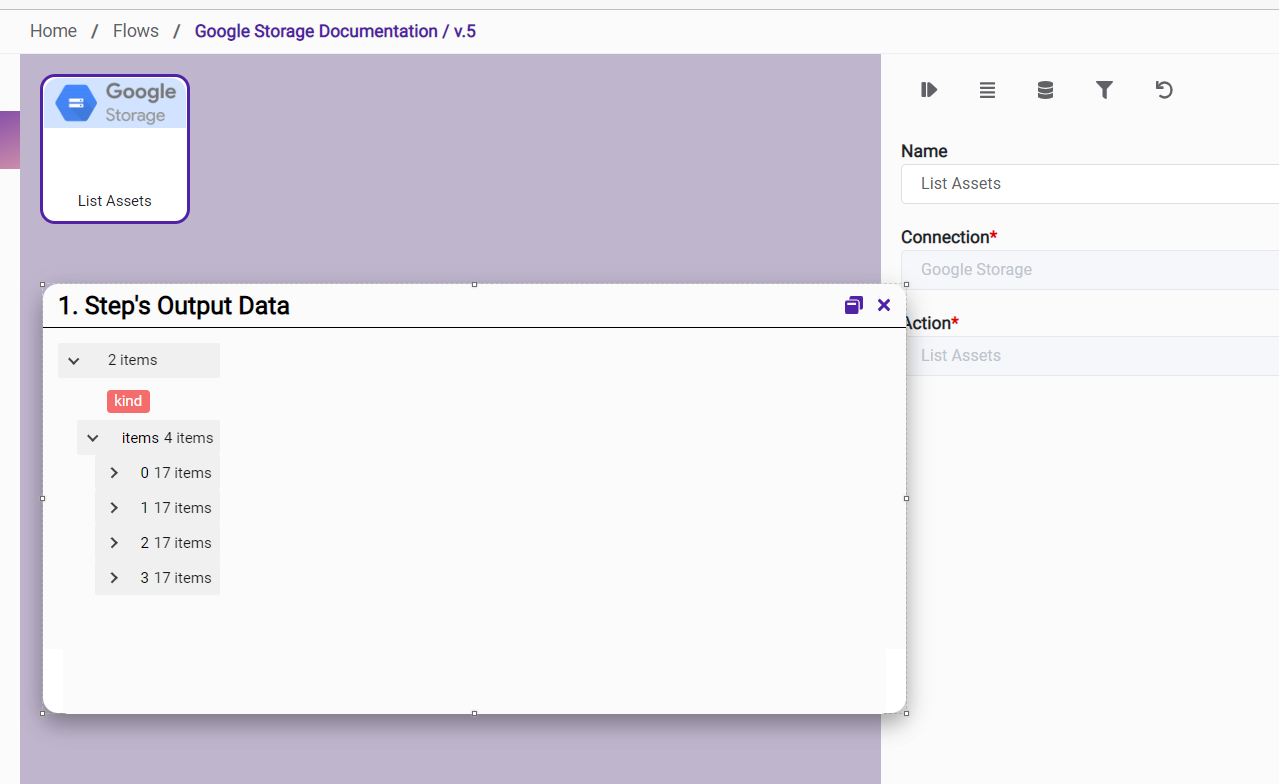Click the run step play icon
This screenshot has height=784, width=1279.
point(929,90)
